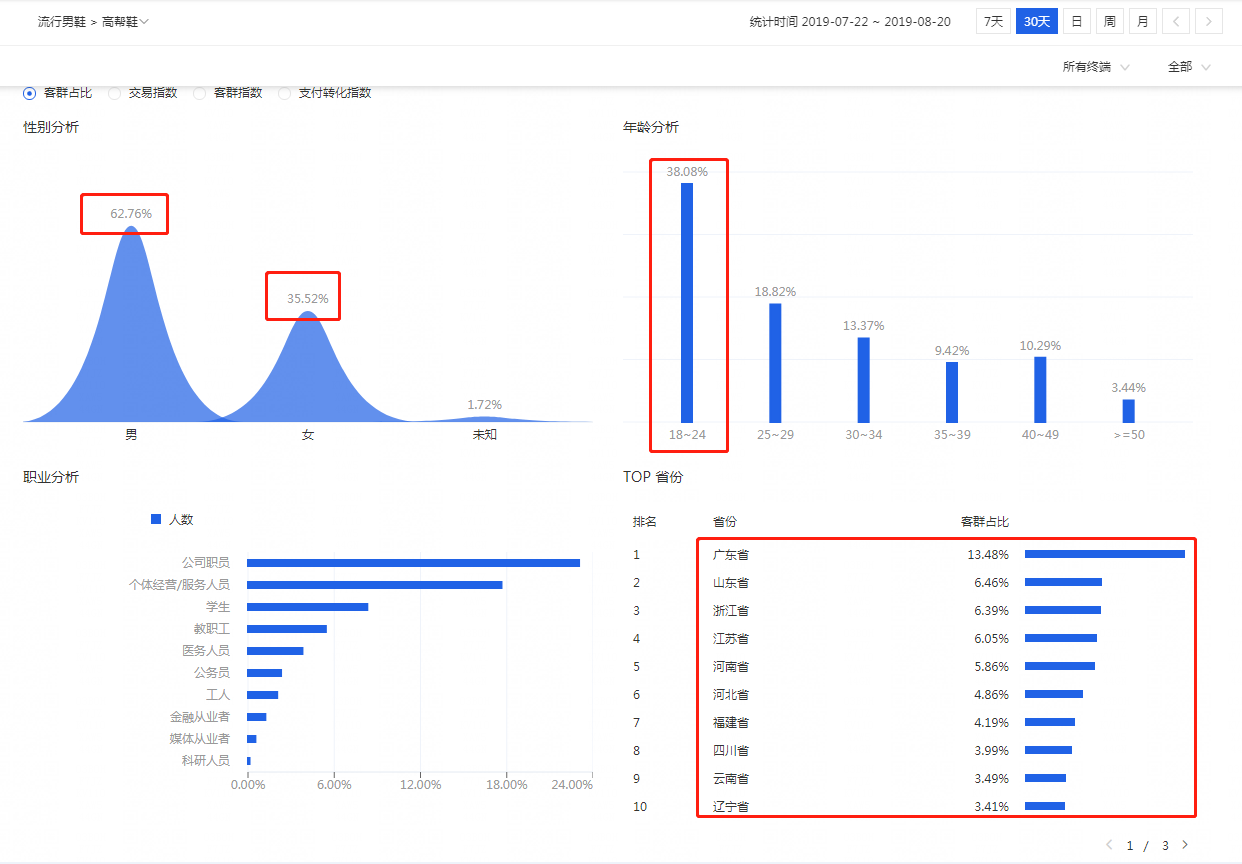
Task: Select the 客群占比 radio button
Action: 30,93
